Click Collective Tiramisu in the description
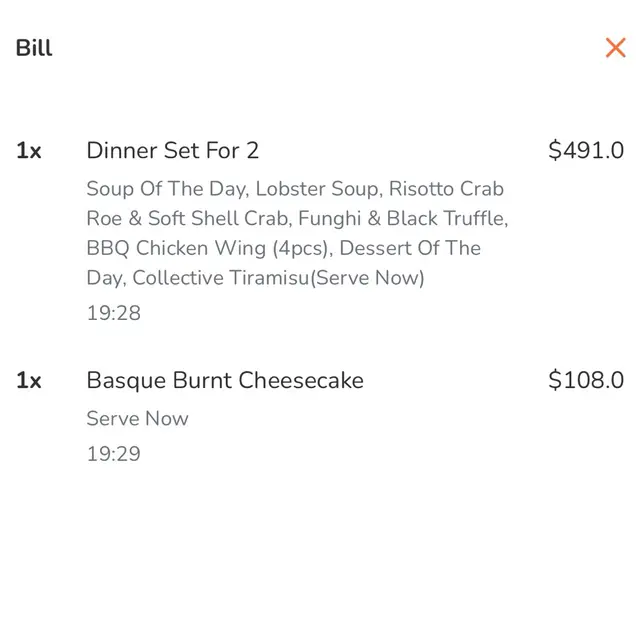 click(x=219, y=278)
